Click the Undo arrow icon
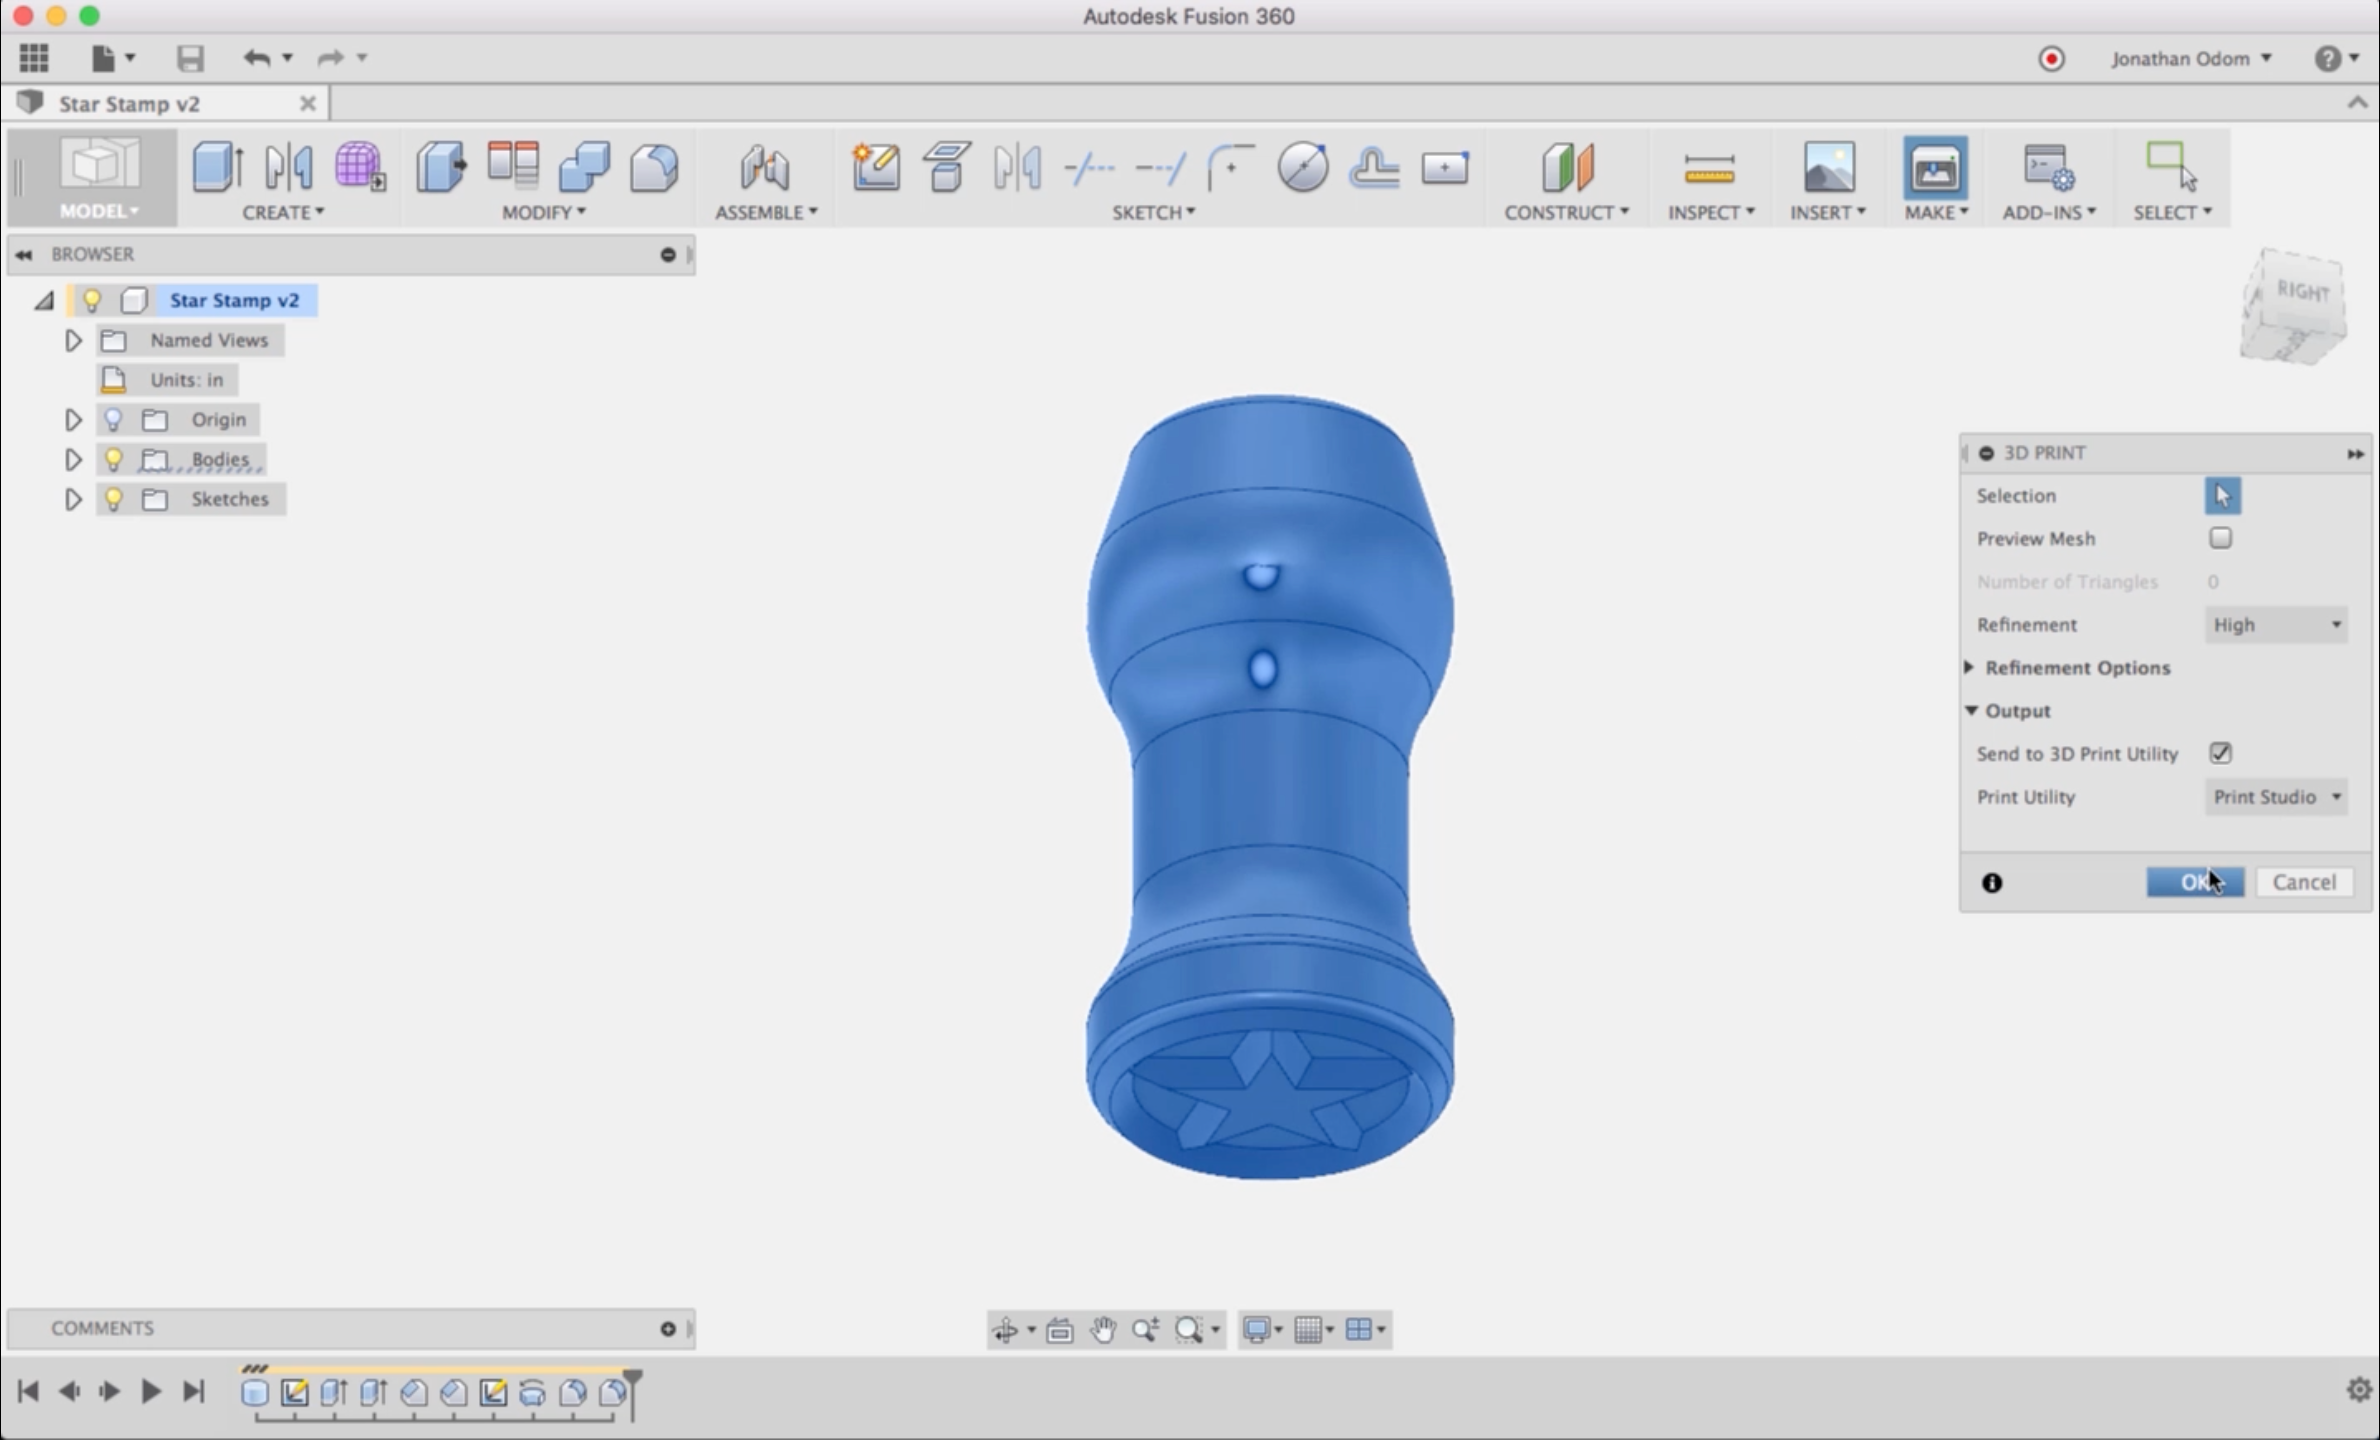This screenshot has width=2380, height=1440. tap(256, 58)
